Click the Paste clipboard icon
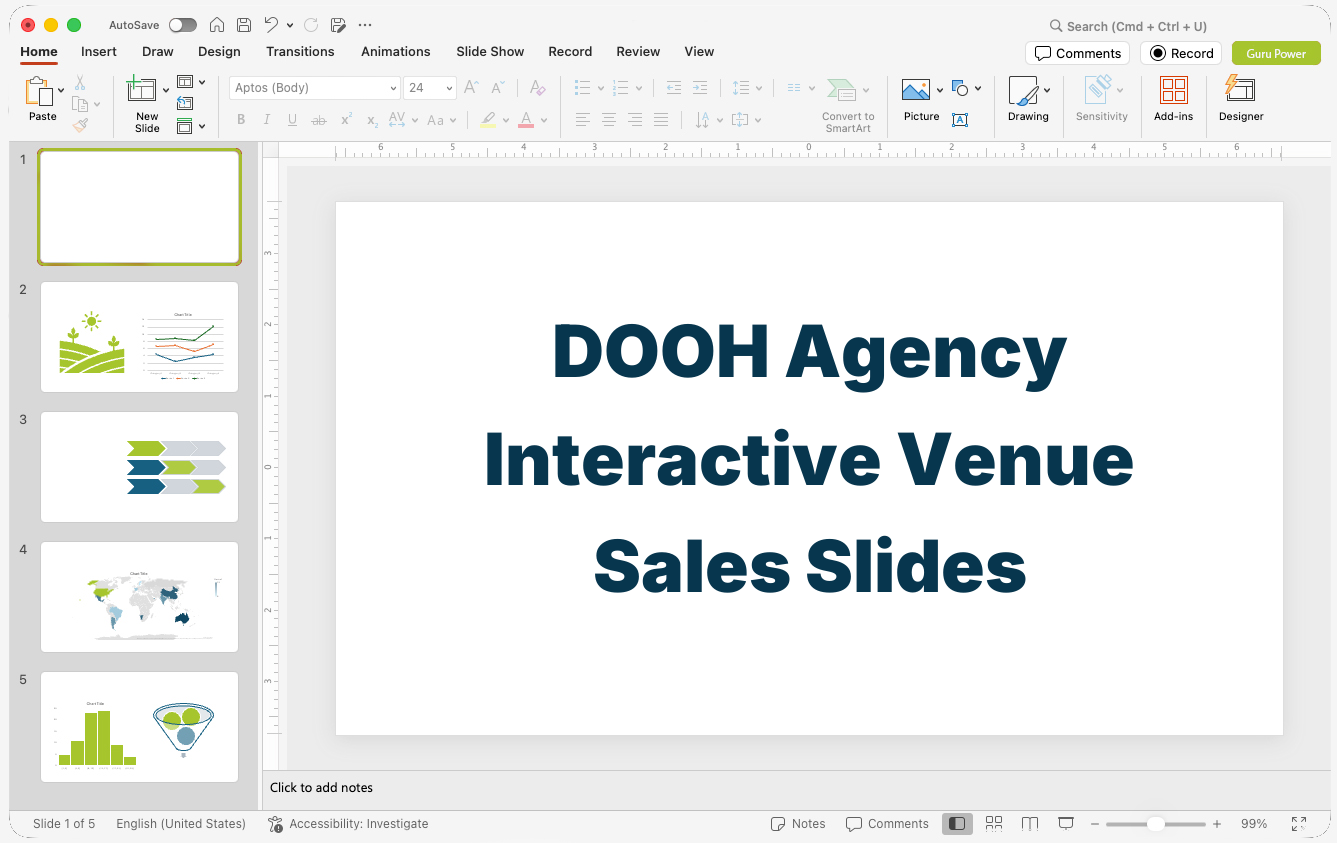The width and height of the screenshot is (1337, 843). (x=39, y=92)
